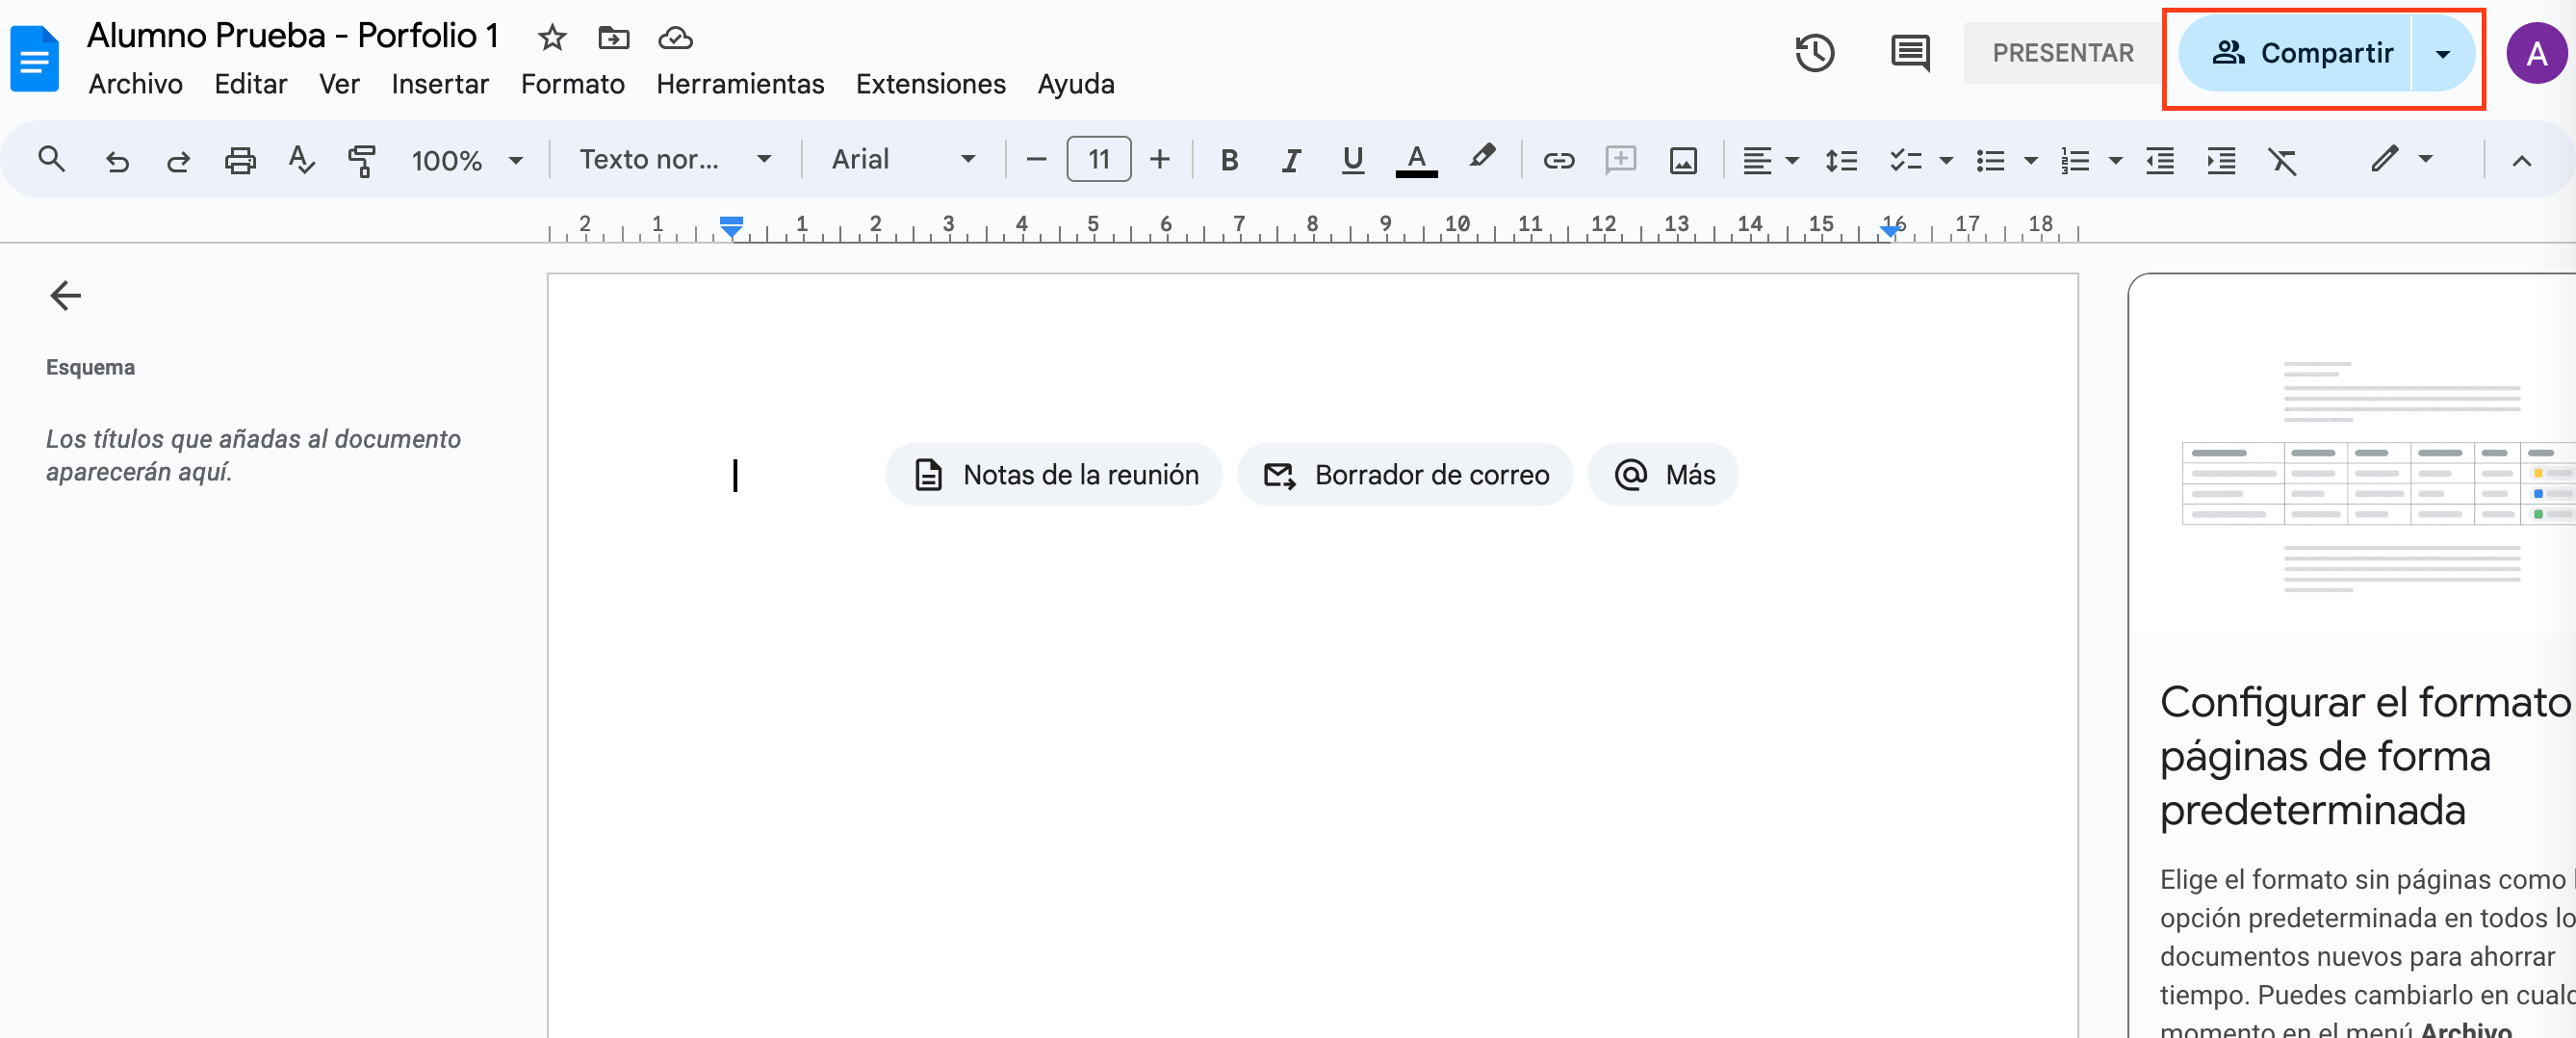The image size is (2576, 1038).
Task: Open the zoom 100% dropdown
Action: click(x=466, y=160)
